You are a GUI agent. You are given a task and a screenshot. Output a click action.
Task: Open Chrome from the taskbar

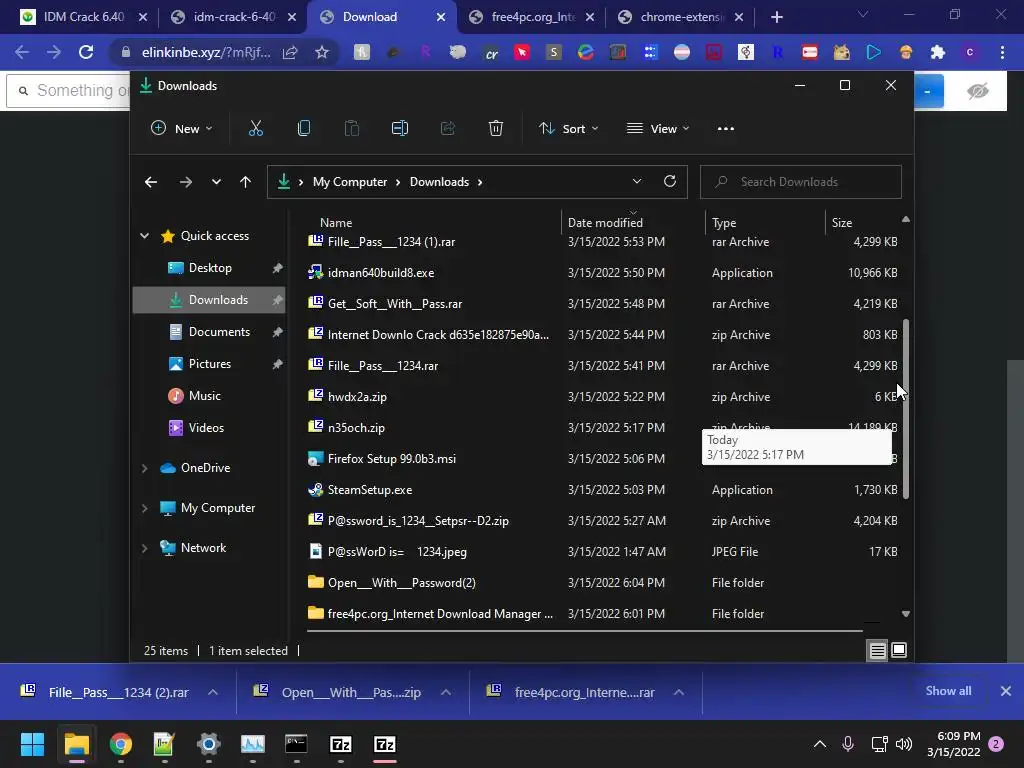coord(120,744)
